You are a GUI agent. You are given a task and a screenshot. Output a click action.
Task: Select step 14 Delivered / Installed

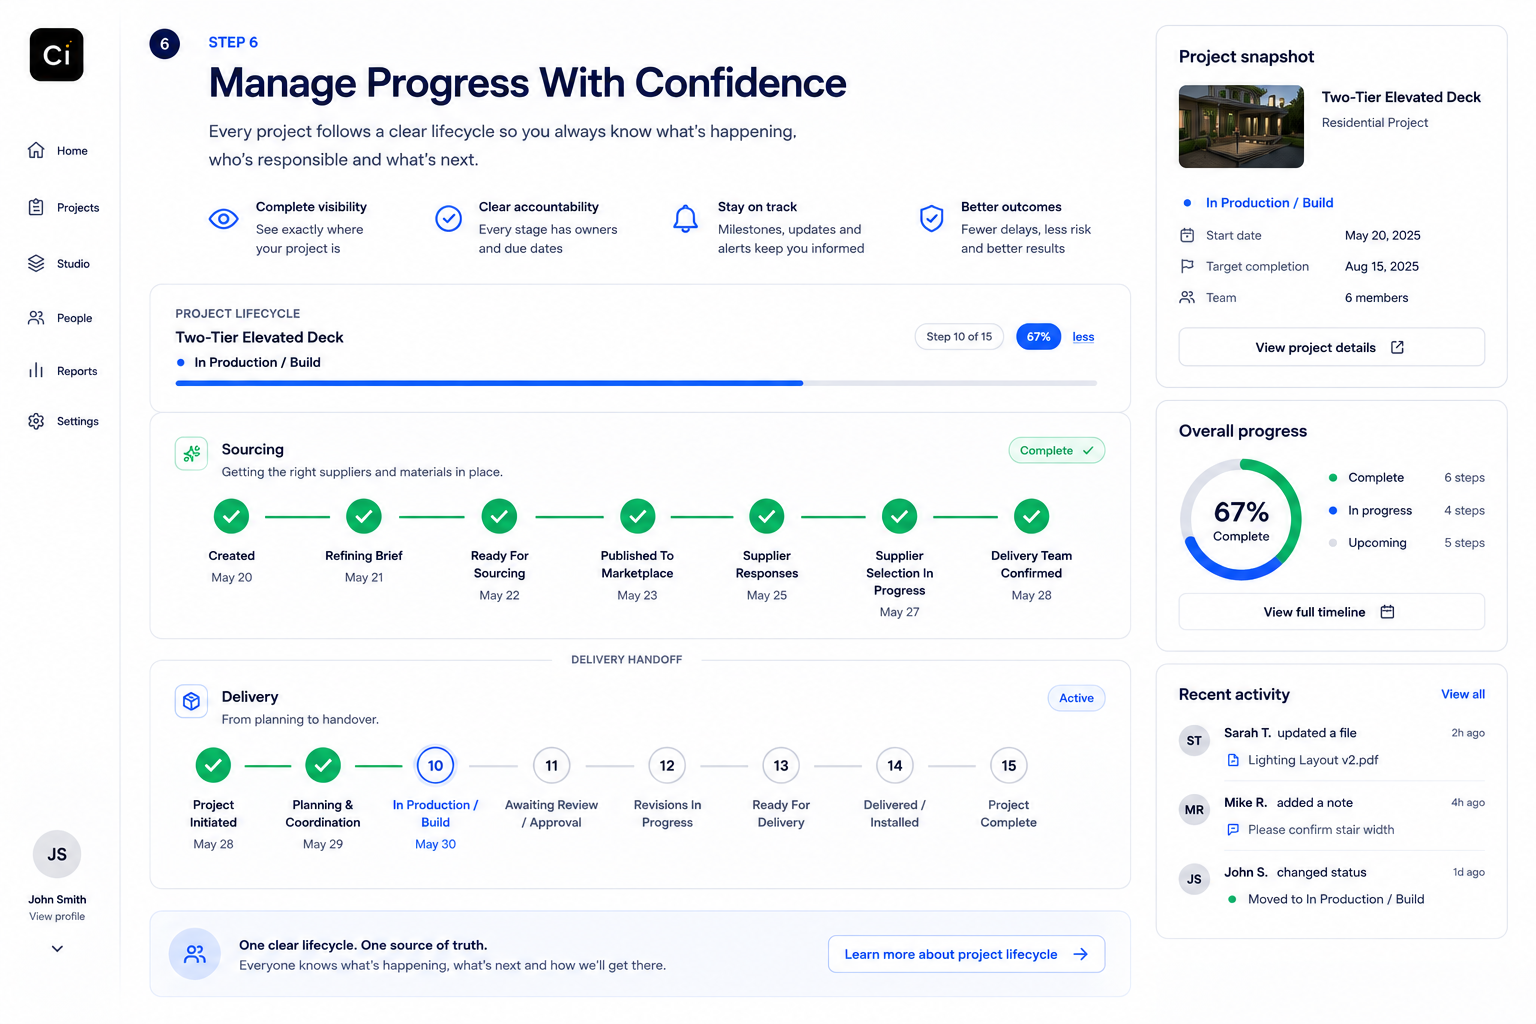coord(895,765)
